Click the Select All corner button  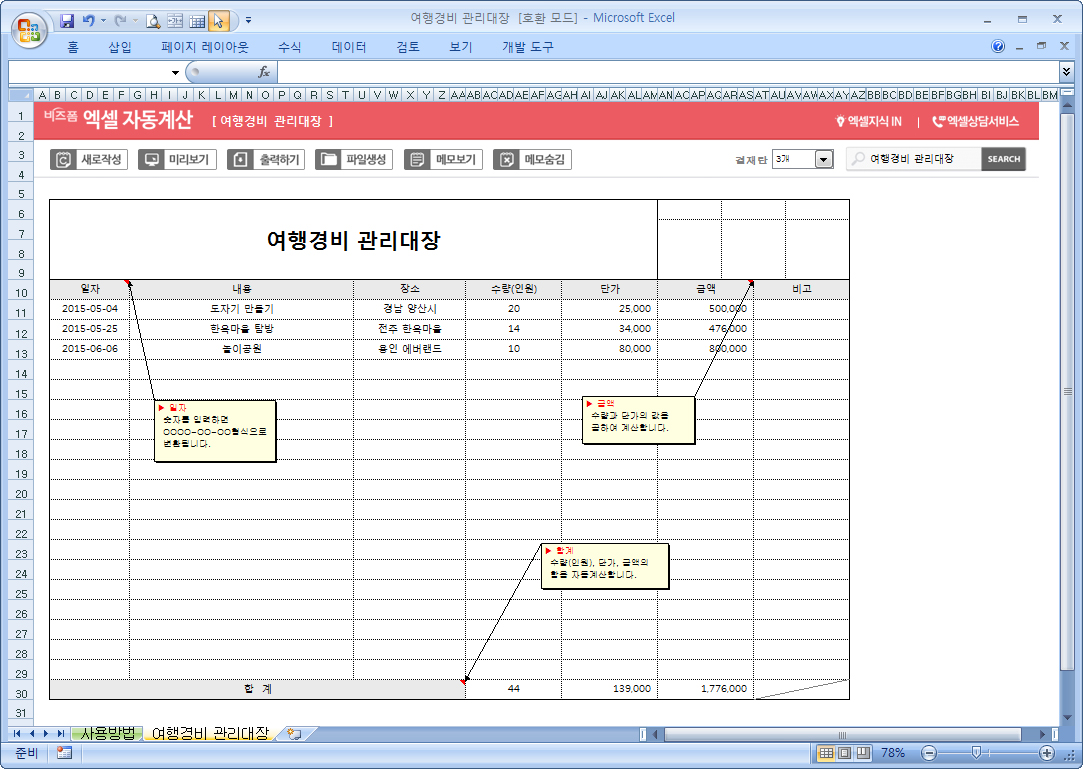click(x=20, y=95)
